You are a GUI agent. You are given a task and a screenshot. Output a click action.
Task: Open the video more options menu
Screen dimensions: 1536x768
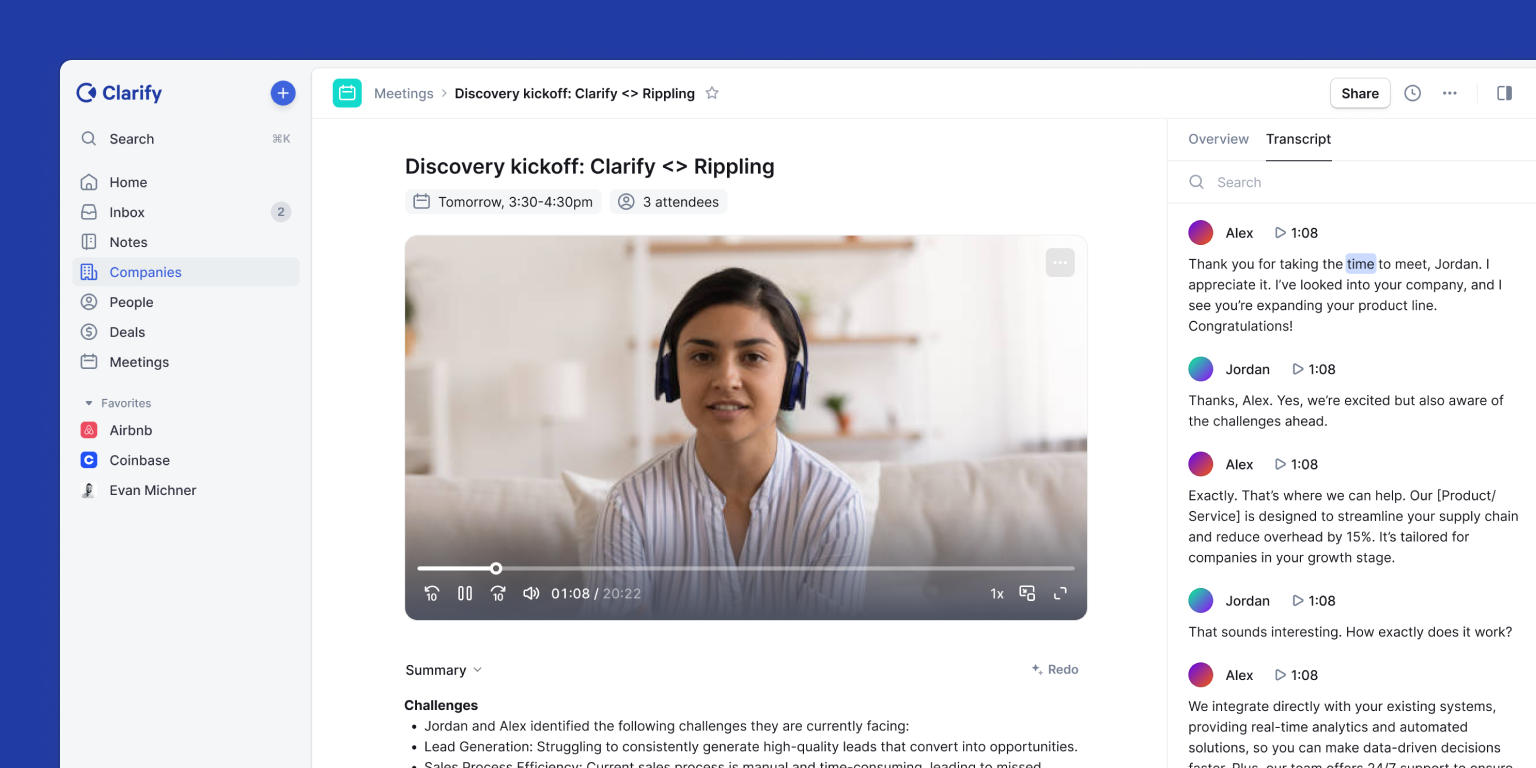[x=1060, y=263]
